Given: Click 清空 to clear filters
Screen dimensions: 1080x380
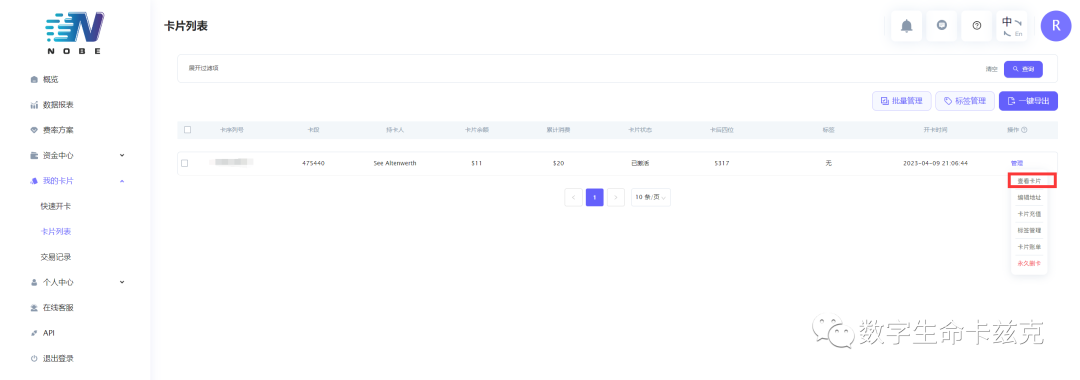Looking at the screenshot, I should point(991,69).
